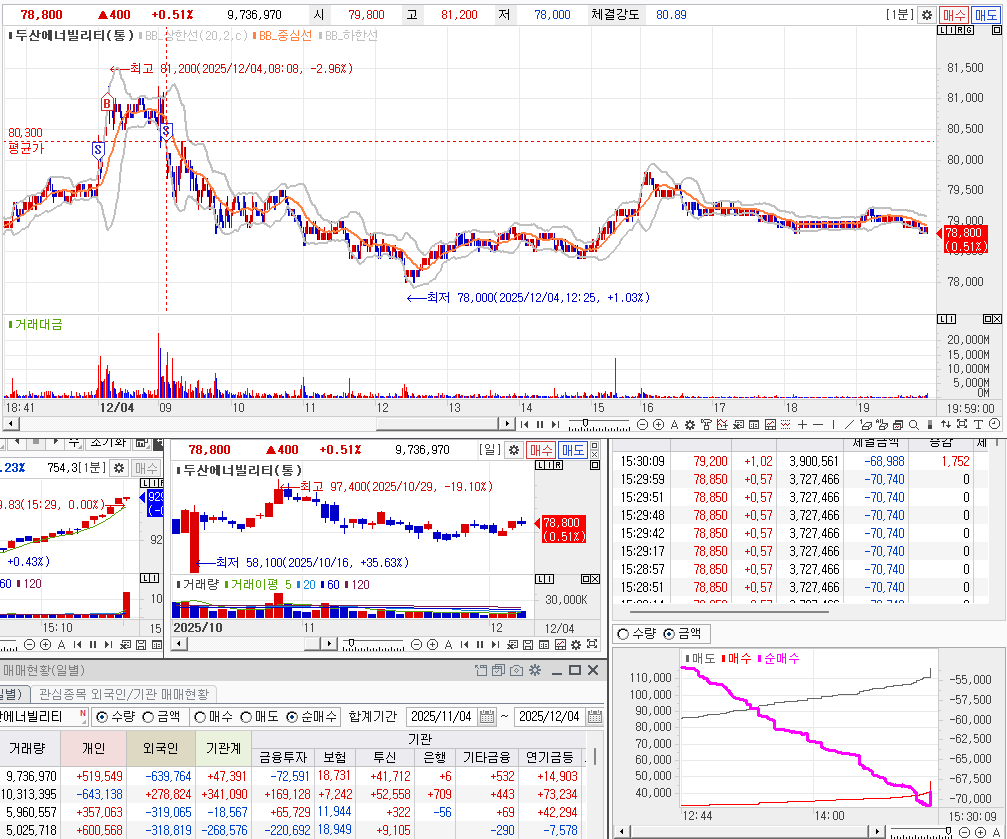
Task: Click the gear icon in the daily chart's bottom toolbar
Action: (x=576, y=644)
